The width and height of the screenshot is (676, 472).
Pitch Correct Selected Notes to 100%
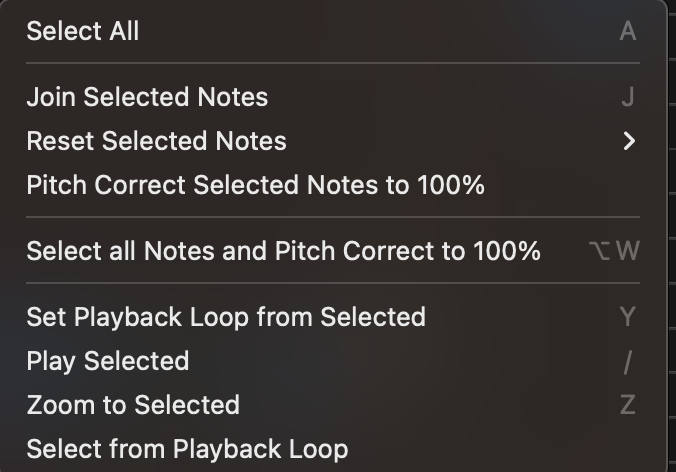pyautogui.click(x=255, y=185)
